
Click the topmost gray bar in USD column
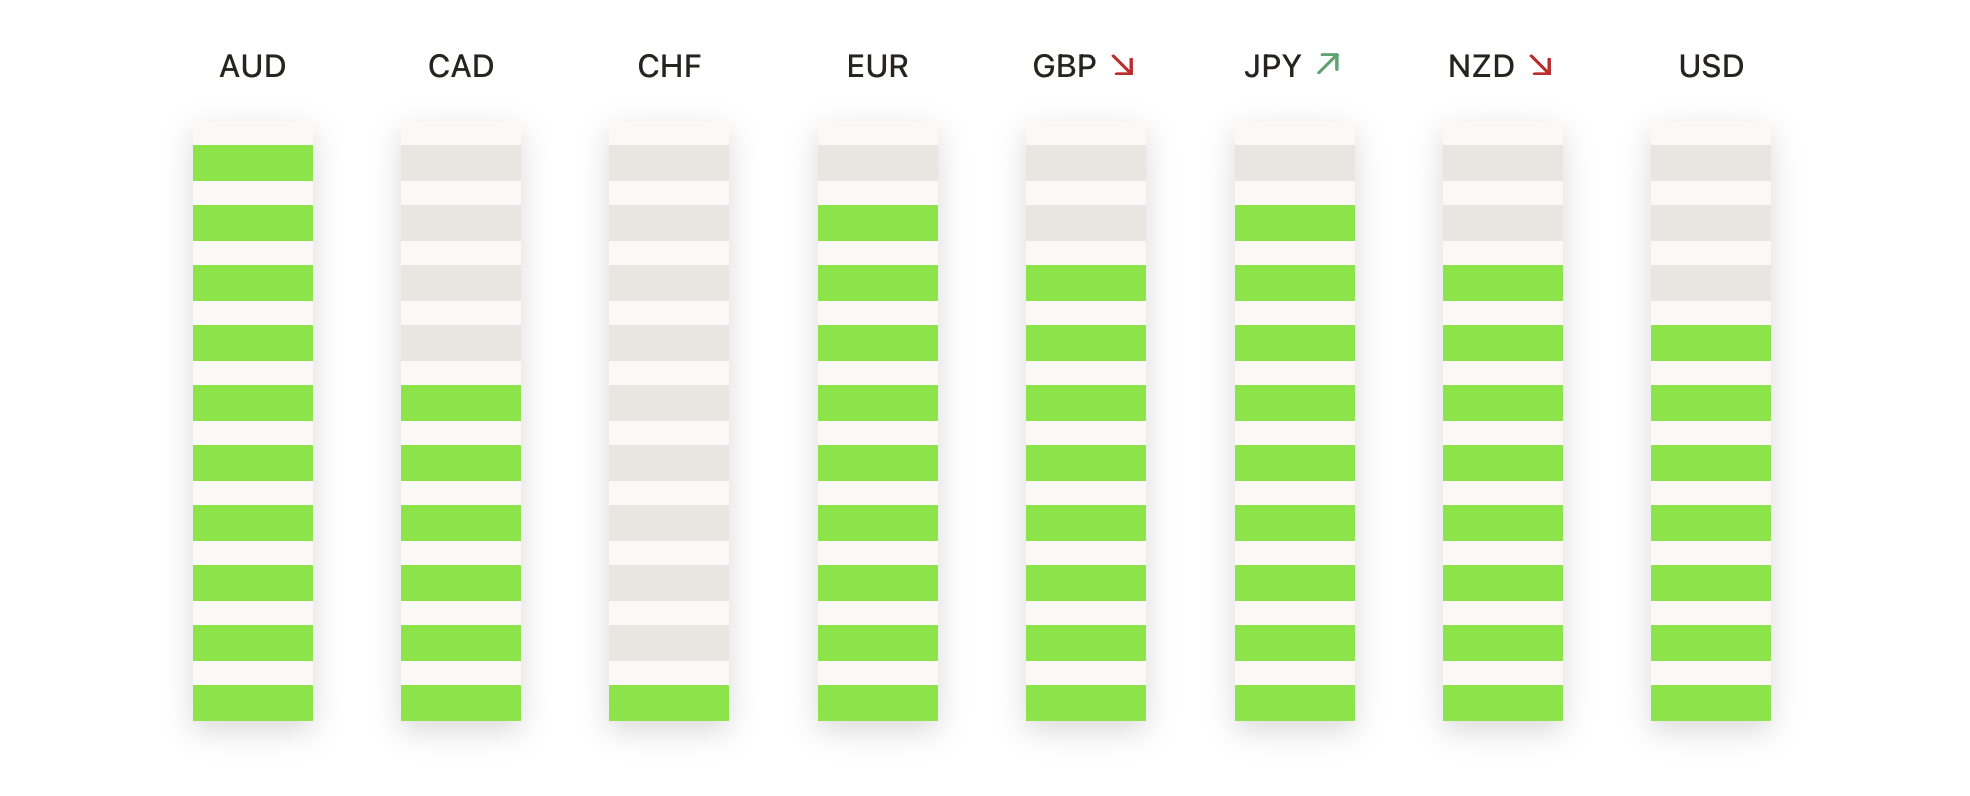(1711, 163)
